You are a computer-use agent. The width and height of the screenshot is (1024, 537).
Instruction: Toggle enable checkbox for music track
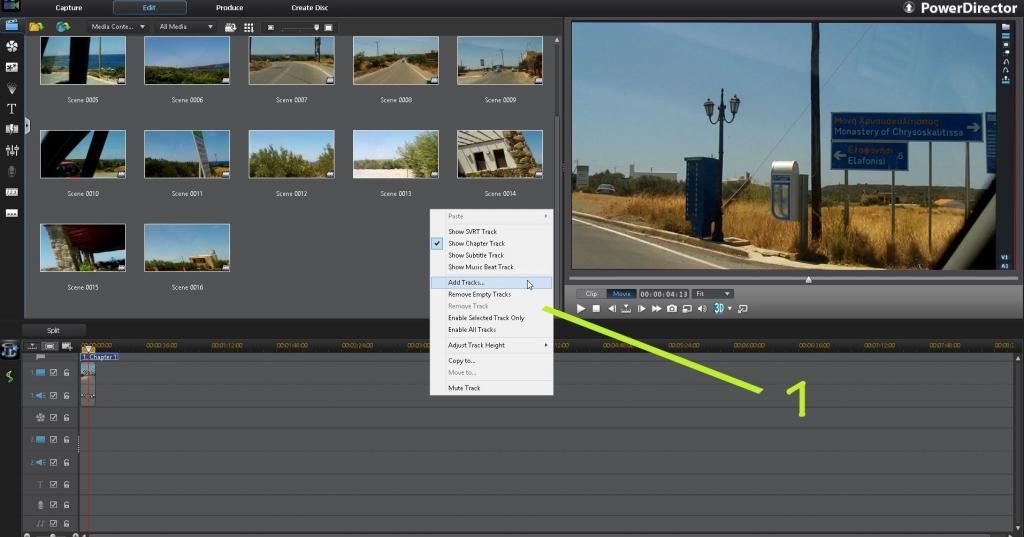(54, 523)
